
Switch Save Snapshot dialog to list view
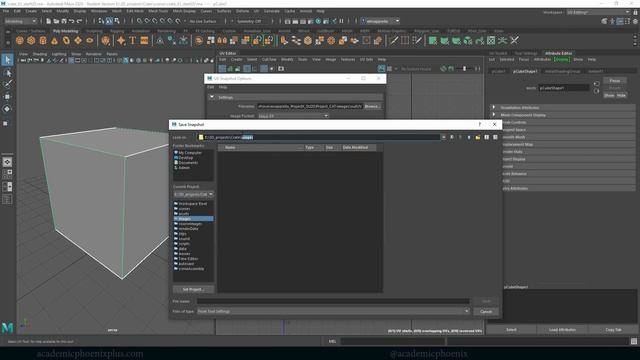487,138
